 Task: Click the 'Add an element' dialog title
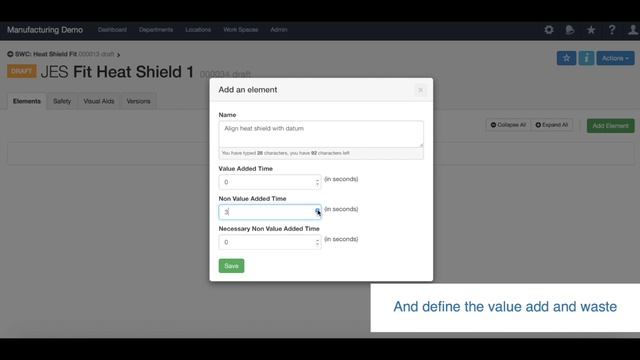248,90
